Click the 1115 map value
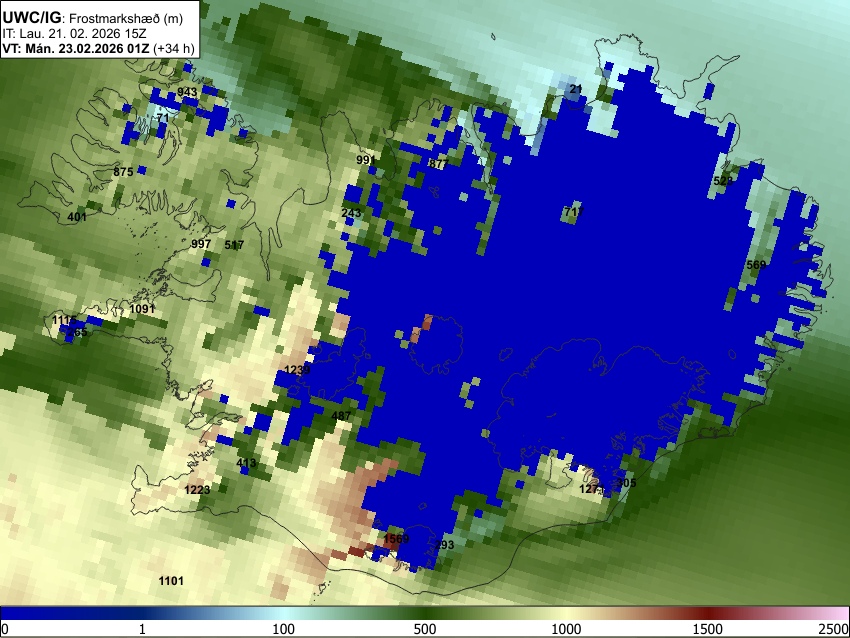Screen dimensions: 850x638 pos(65,320)
